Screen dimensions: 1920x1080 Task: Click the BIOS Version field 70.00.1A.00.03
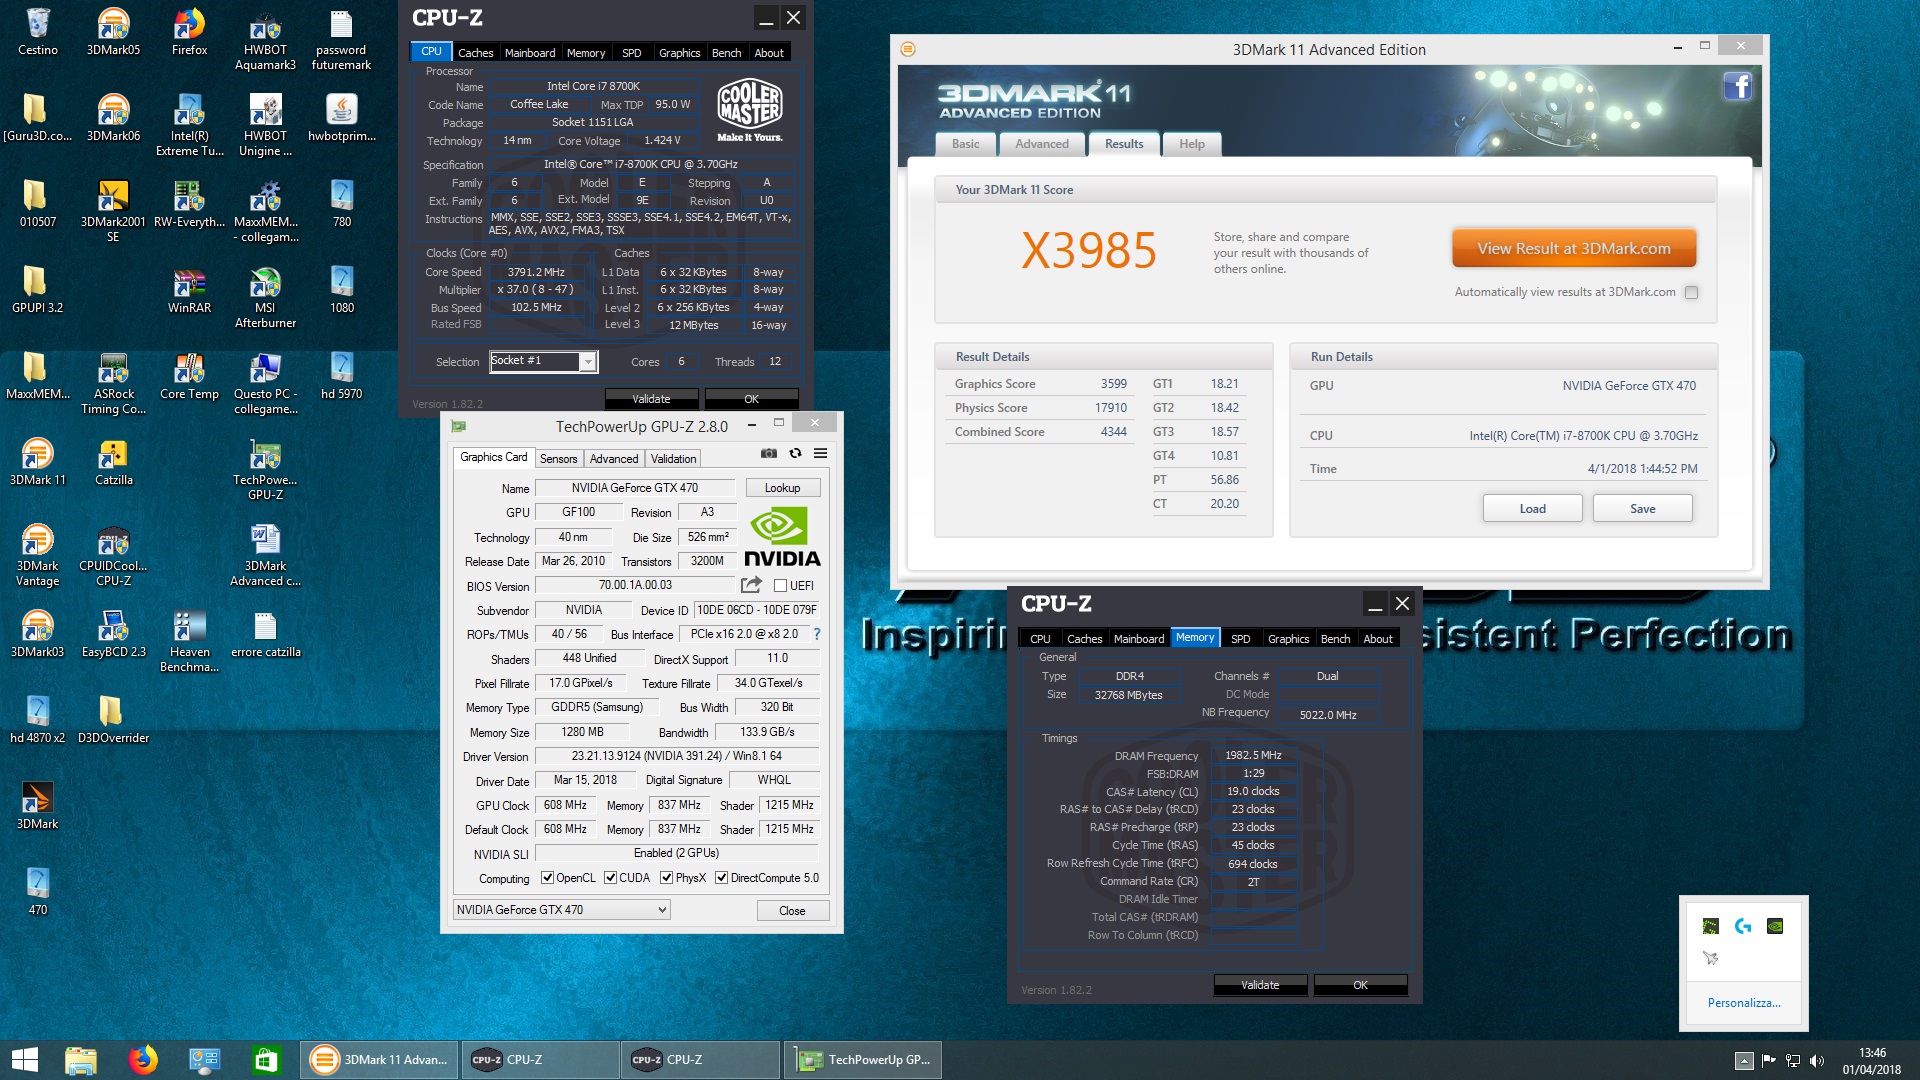tap(635, 585)
